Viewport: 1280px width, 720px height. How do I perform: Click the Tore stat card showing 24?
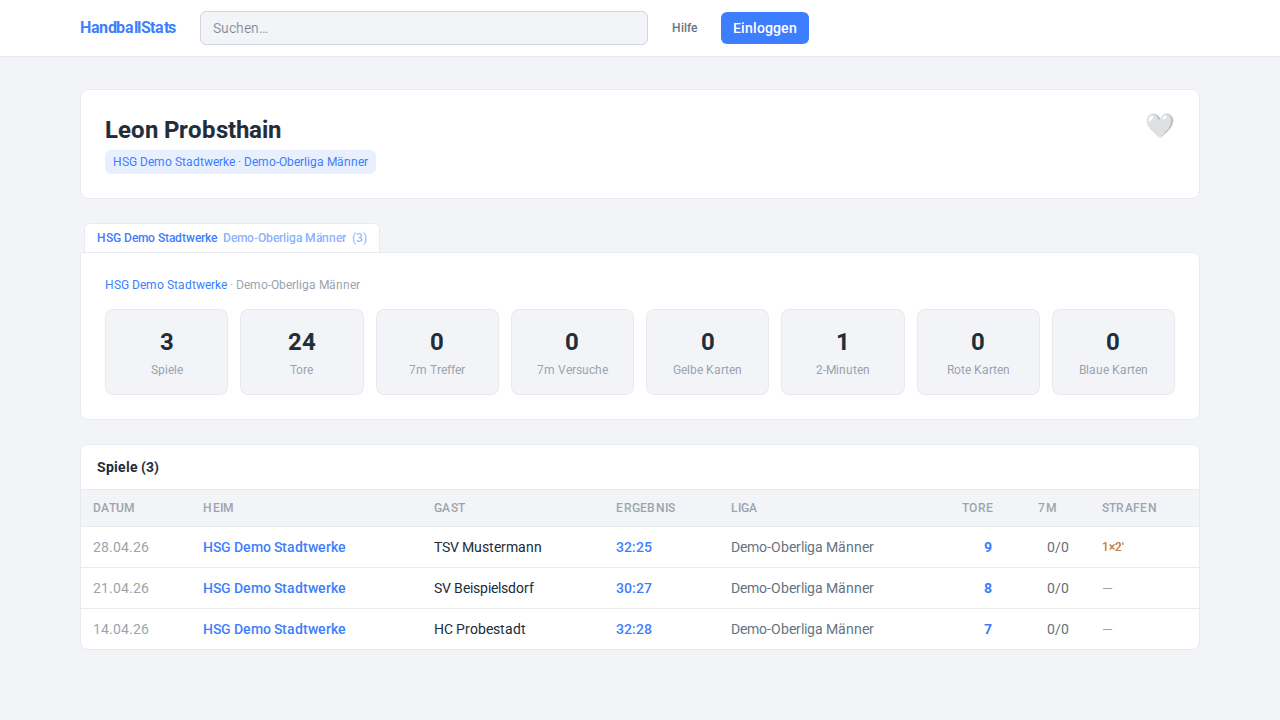coord(302,352)
